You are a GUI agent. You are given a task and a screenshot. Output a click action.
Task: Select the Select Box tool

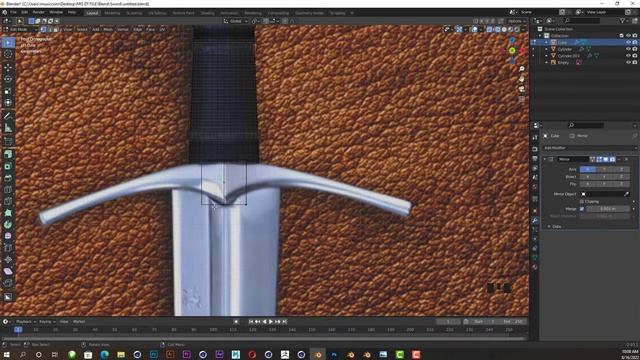click(x=8, y=42)
